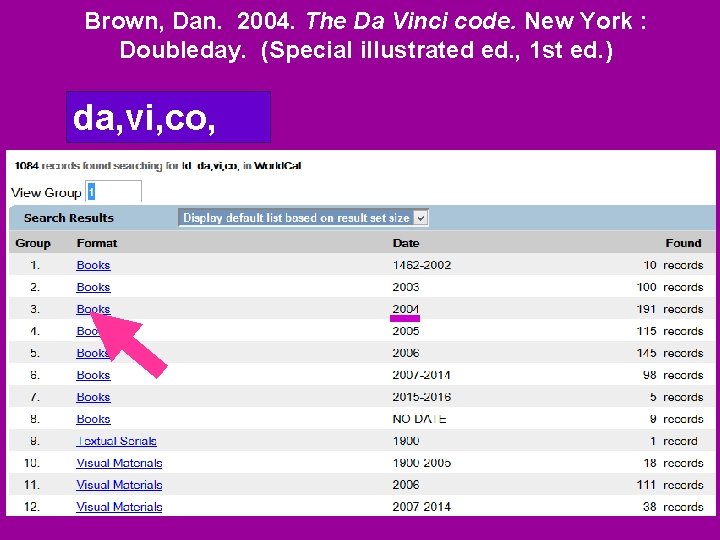Open Visual Materials link for 2006
720x540 pixels.
(x=119, y=485)
